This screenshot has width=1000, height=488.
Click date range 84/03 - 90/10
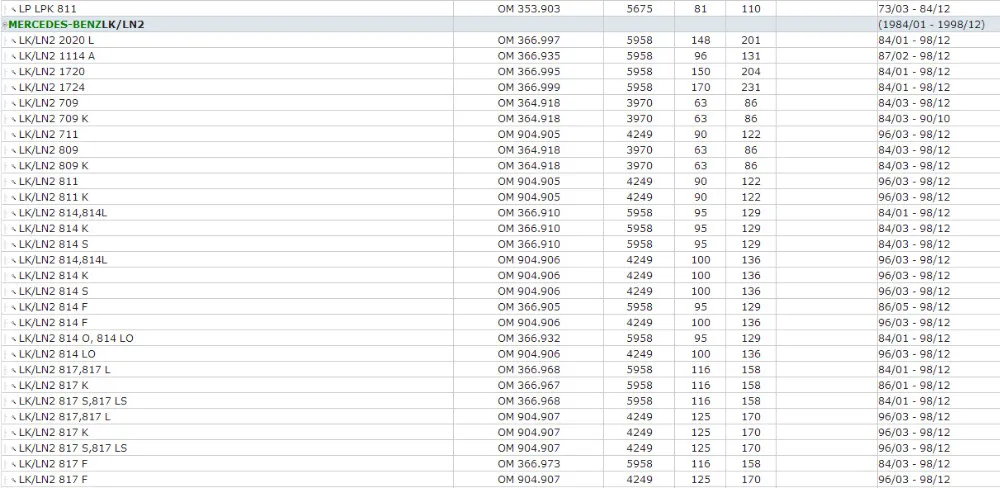914,119
